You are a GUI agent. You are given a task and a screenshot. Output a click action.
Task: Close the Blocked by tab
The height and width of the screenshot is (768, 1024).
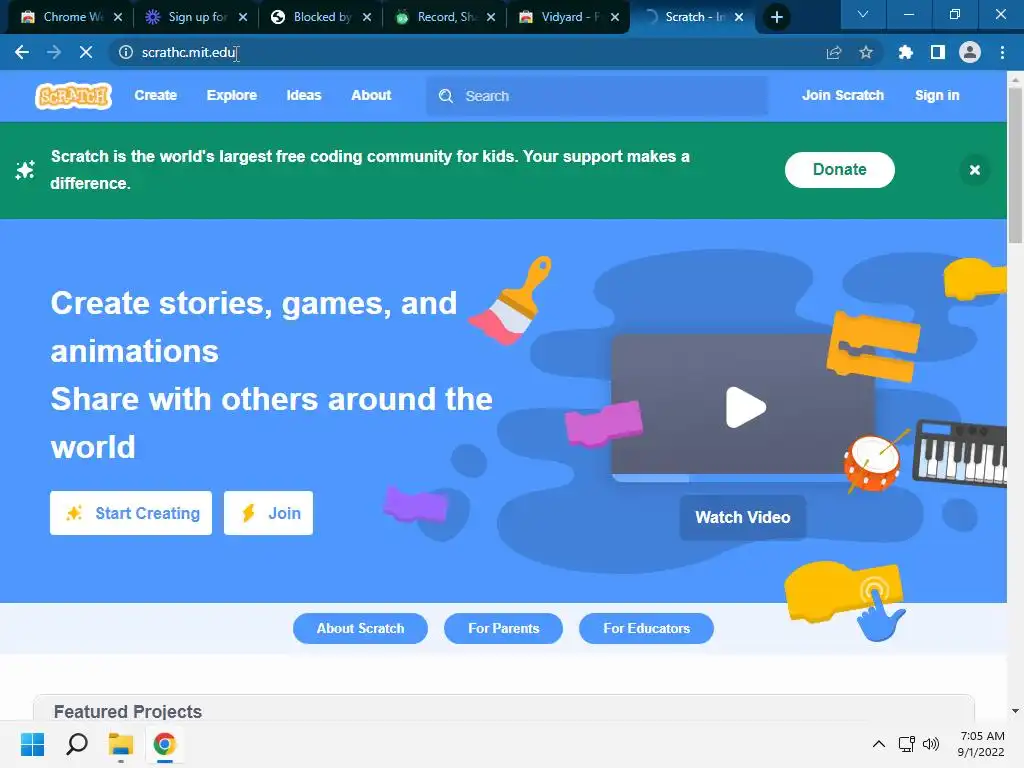(367, 18)
